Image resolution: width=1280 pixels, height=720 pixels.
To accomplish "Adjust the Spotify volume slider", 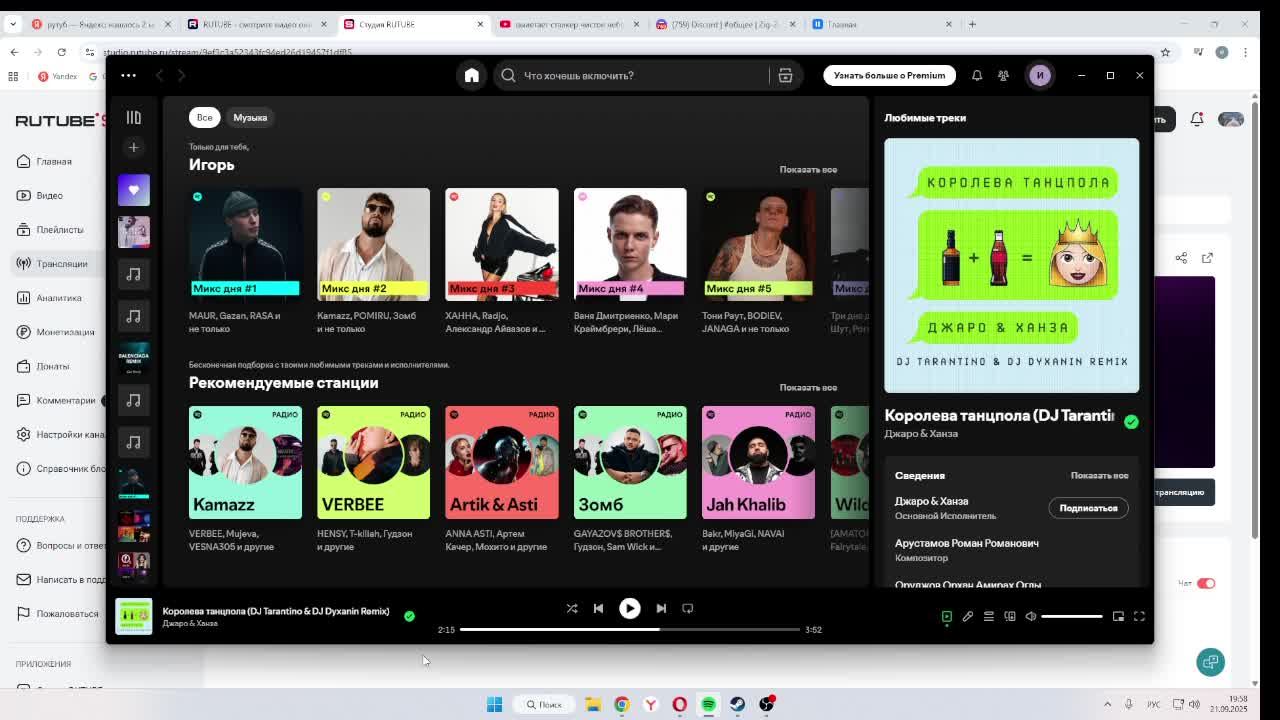I will pyautogui.click(x=1071, y=616).
